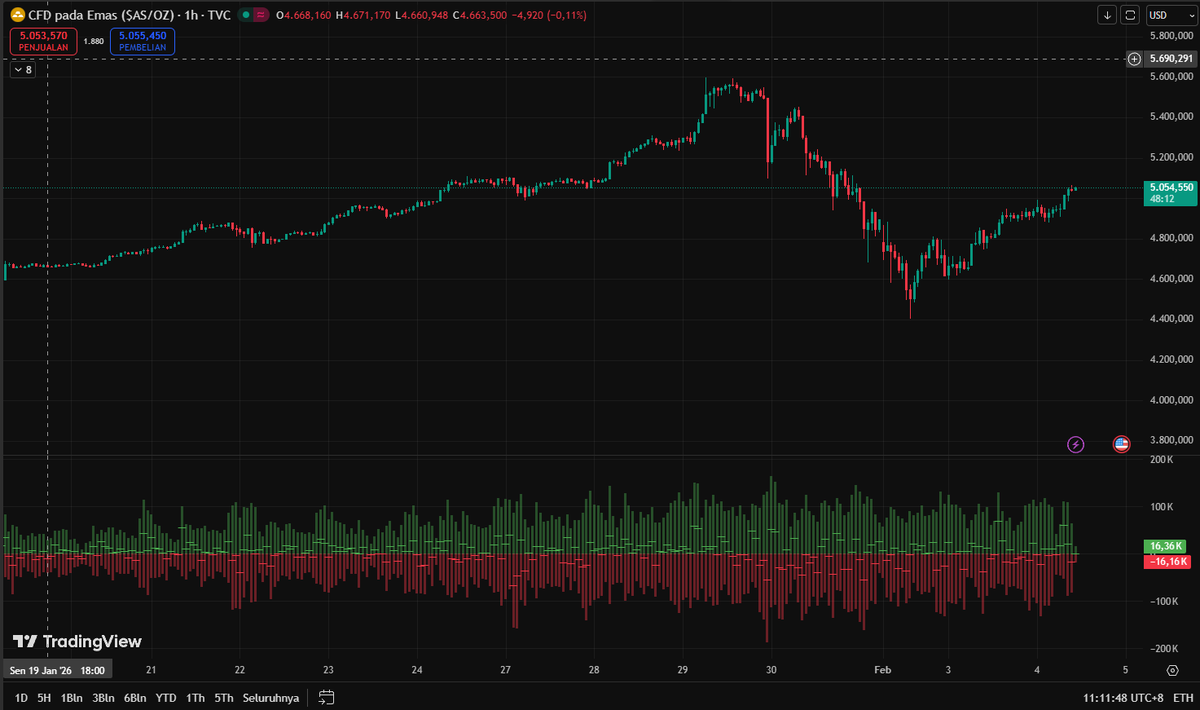Viewport: 1200px width, 710px height.
Task: Select the 1Th time range
Action: [x=195, y=697]
